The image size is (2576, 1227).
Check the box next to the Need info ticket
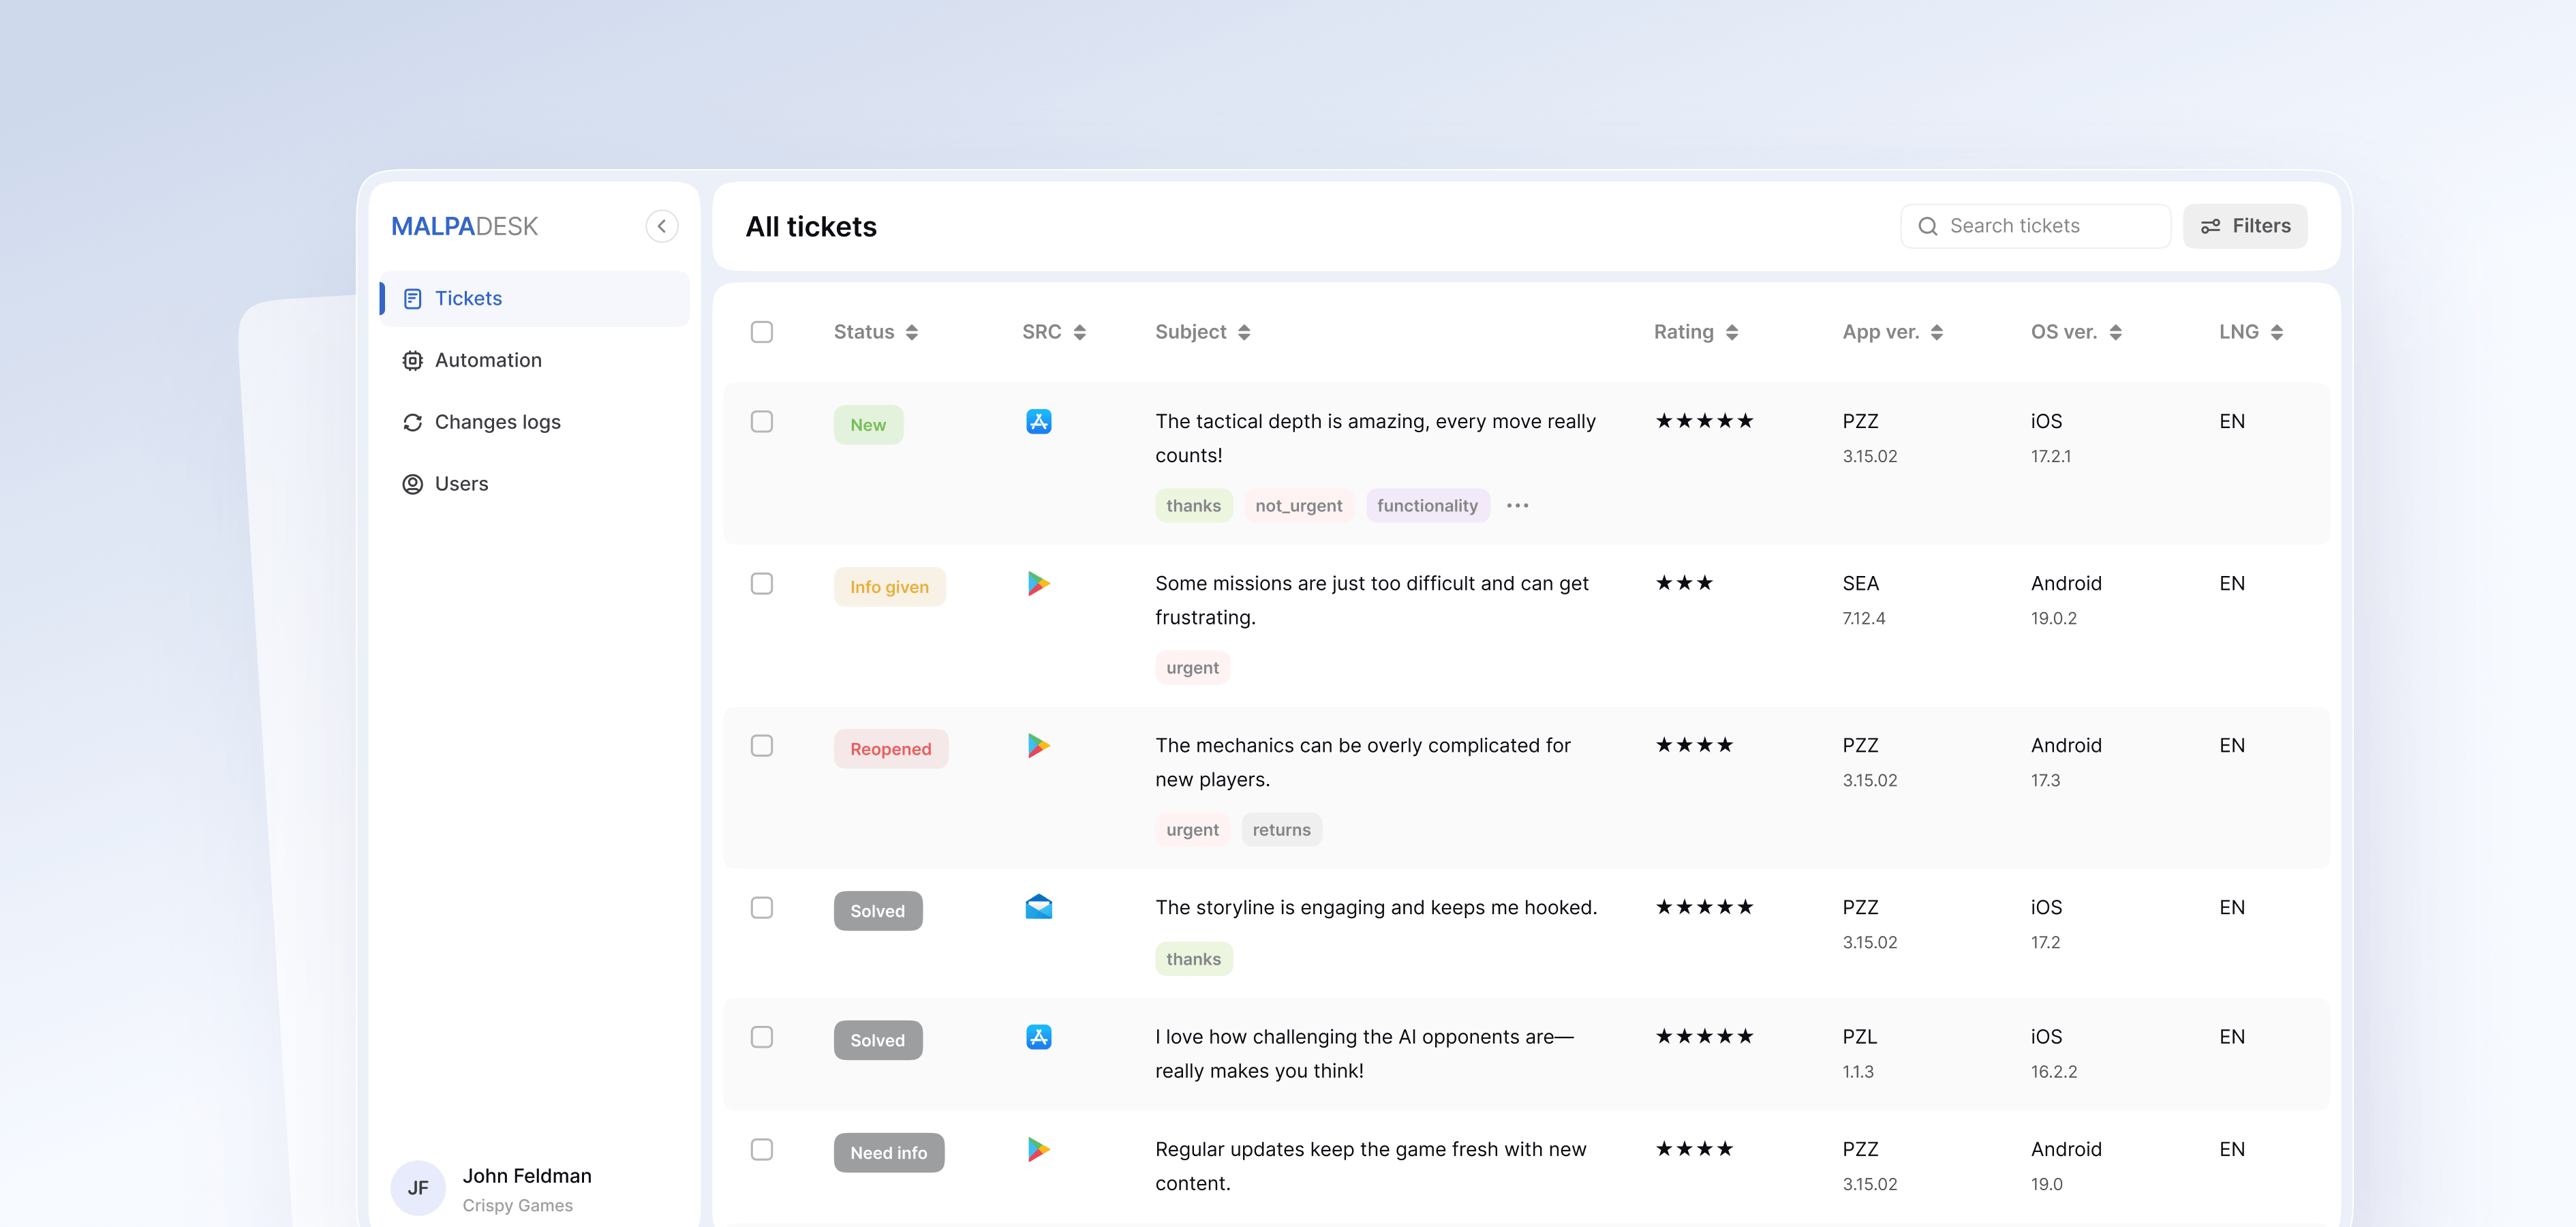coord(762,1150)
